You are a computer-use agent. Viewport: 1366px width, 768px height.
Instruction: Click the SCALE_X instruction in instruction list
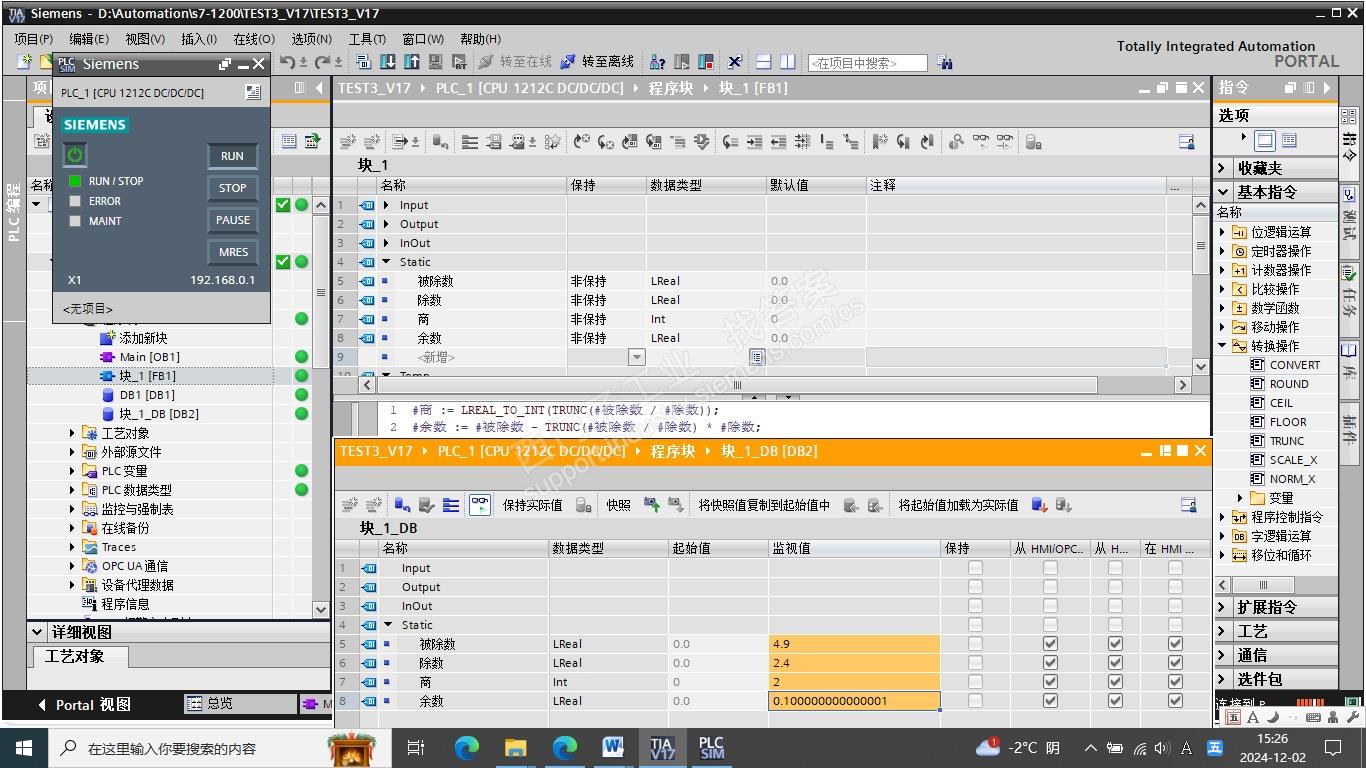coord(1293,460)
